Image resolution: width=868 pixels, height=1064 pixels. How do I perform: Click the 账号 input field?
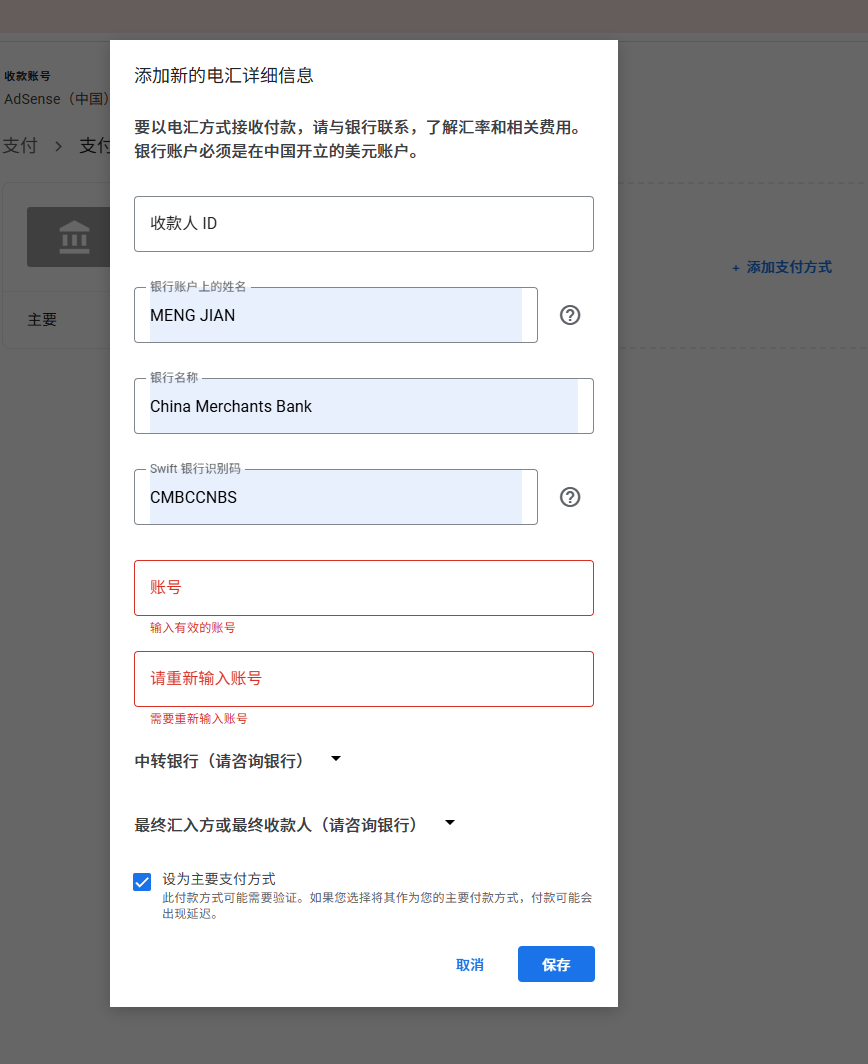[364, 588]
